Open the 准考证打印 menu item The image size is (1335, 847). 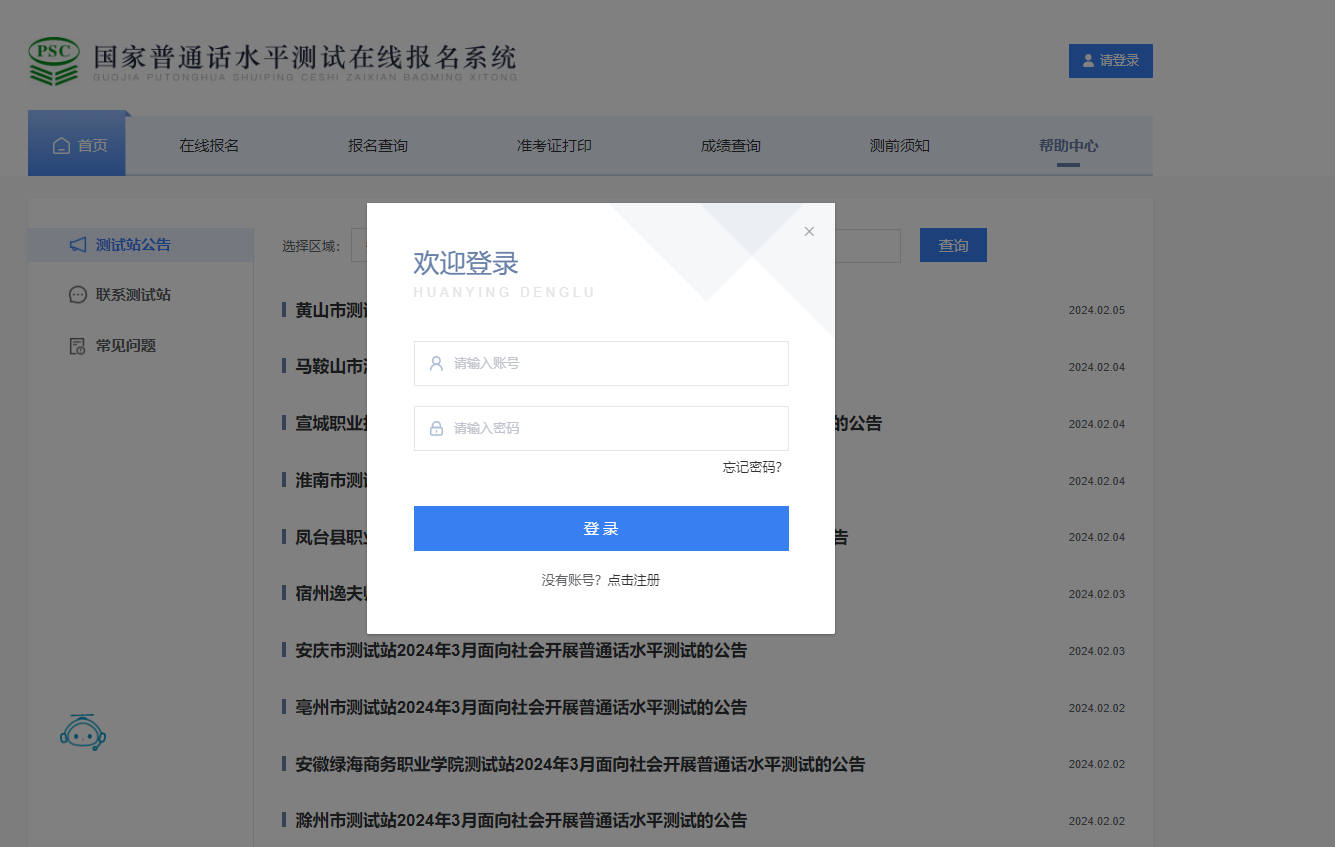click(554, 146)
